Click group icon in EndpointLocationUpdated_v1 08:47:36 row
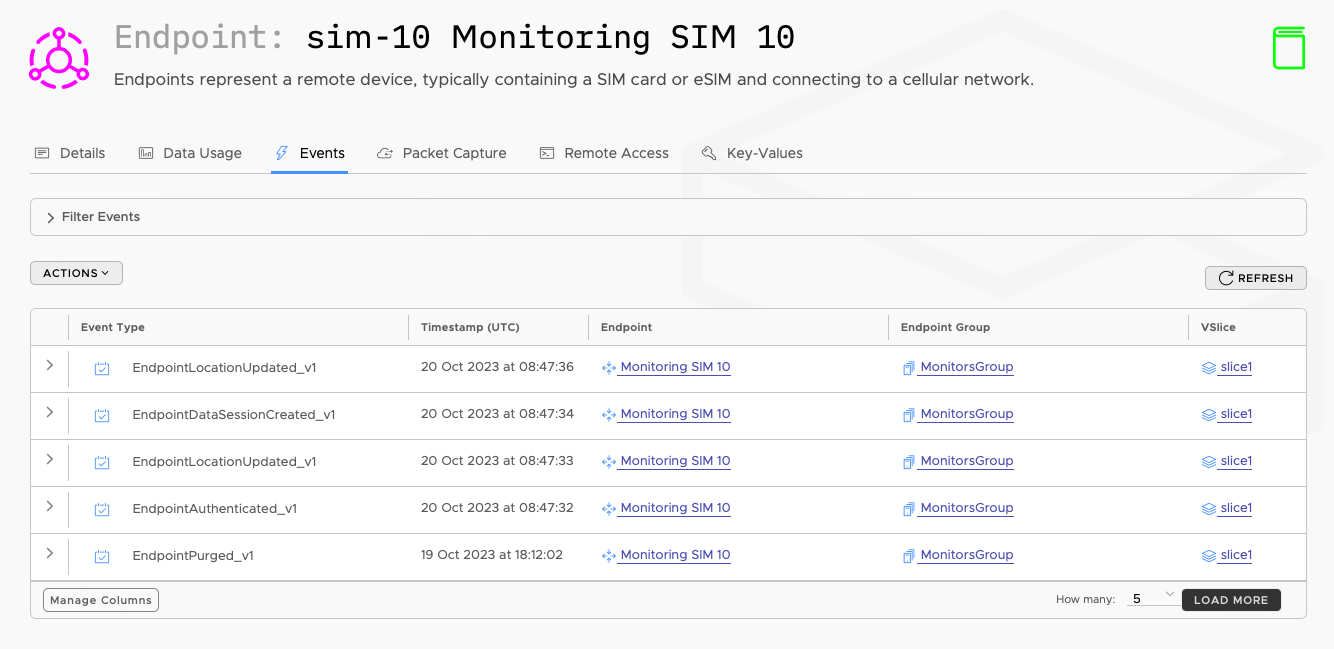The width and height of the screenshot is (1334, 649). [x=908, y=368]
